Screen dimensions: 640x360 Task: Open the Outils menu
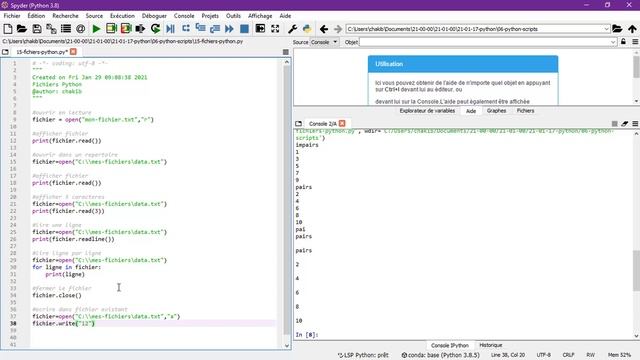pyautogui.click(x=233, y=16)
